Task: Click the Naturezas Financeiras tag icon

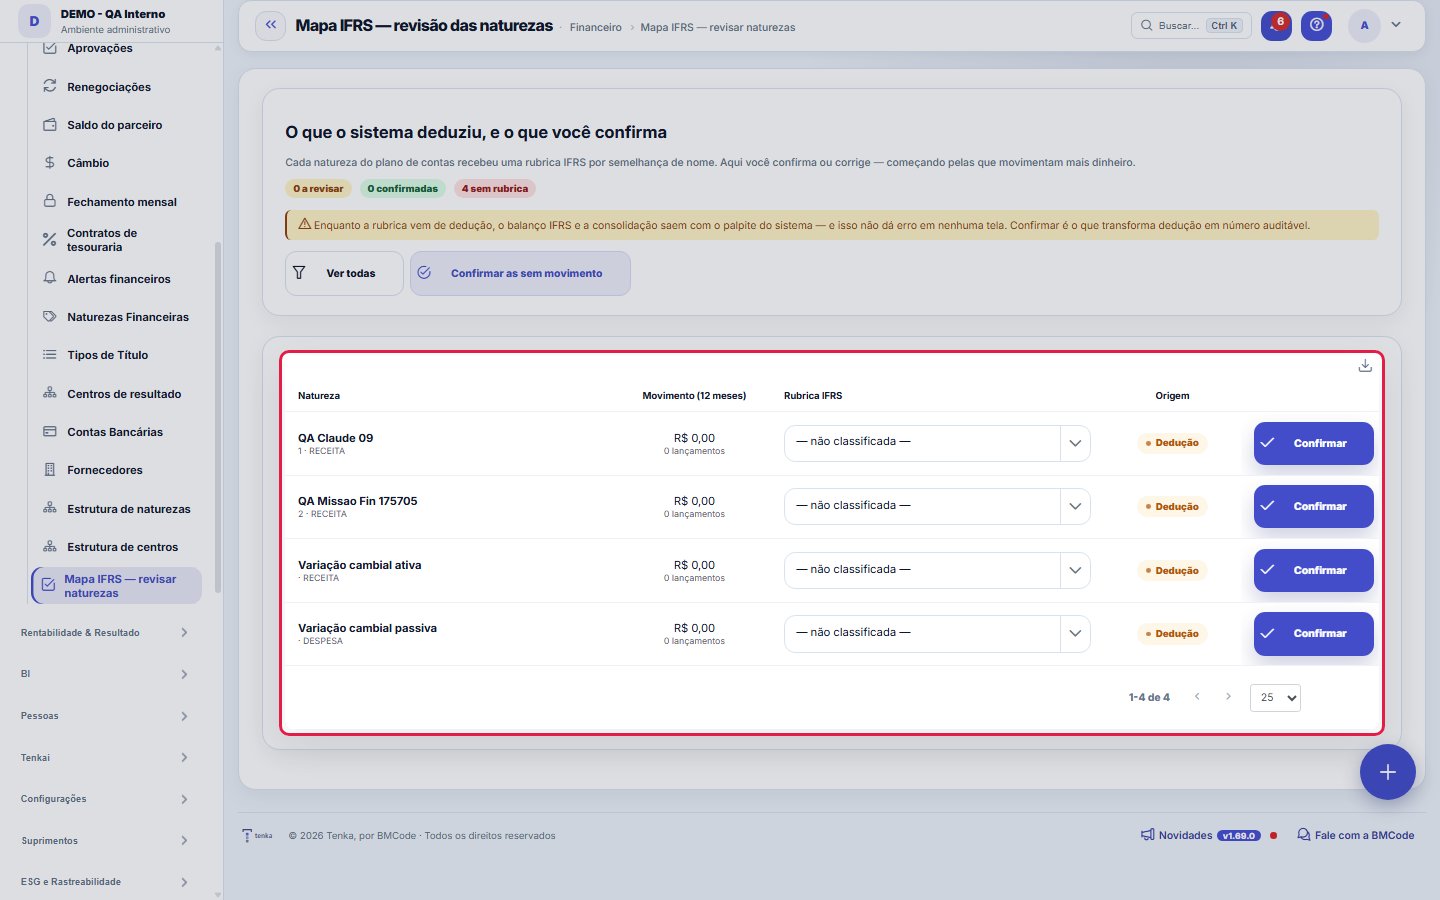Action: [x=50, y=317]
